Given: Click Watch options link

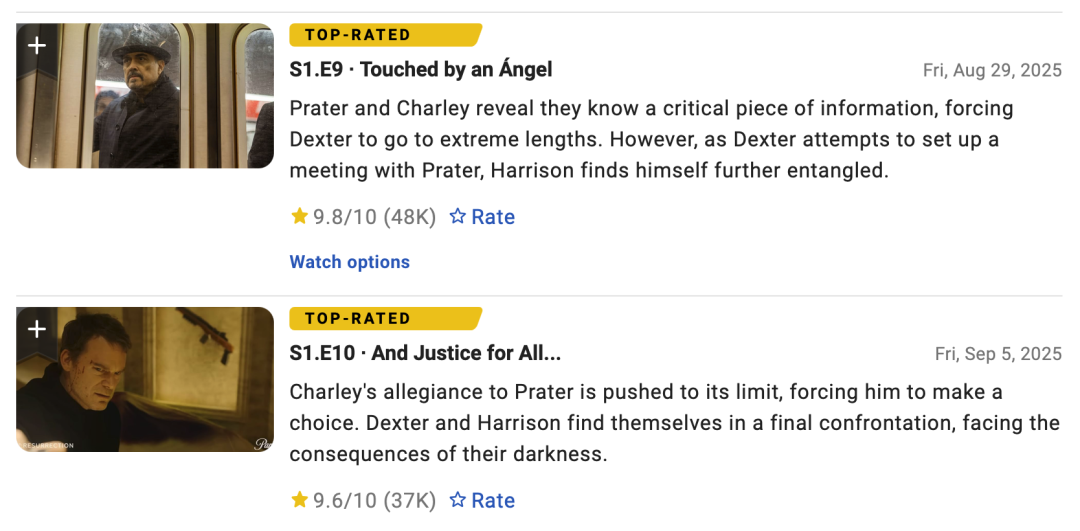Looking at the screenshot, I should tap(350, 262).
